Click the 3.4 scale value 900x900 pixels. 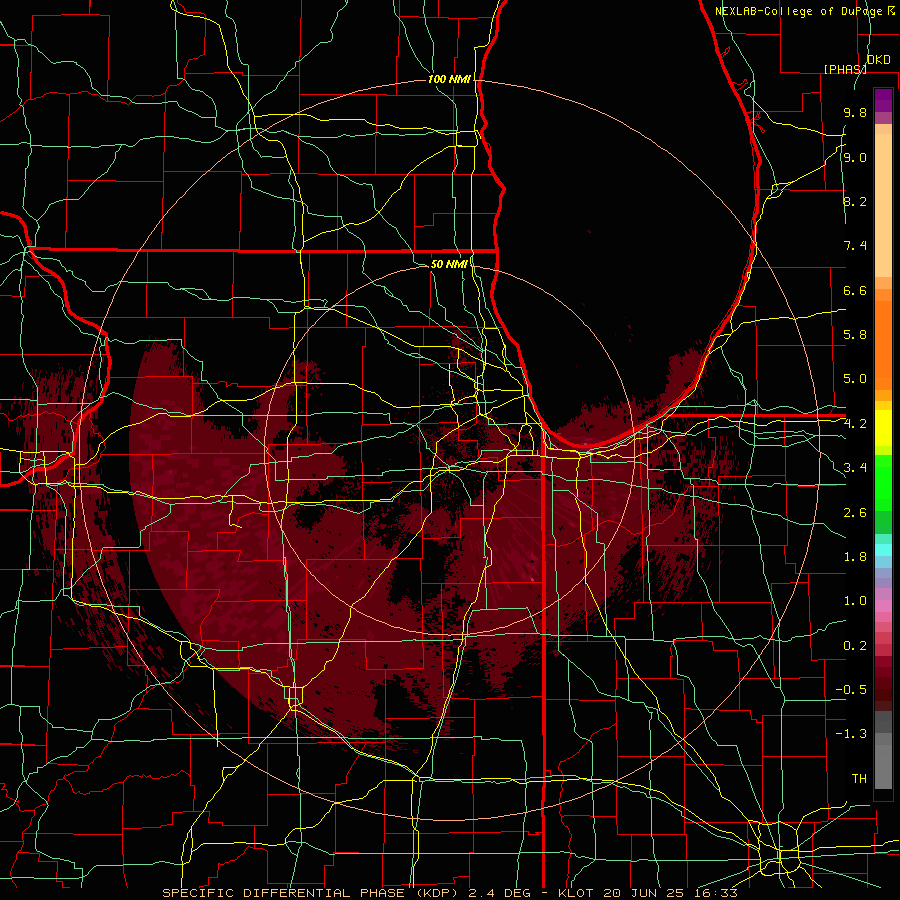tap(855, 468)
